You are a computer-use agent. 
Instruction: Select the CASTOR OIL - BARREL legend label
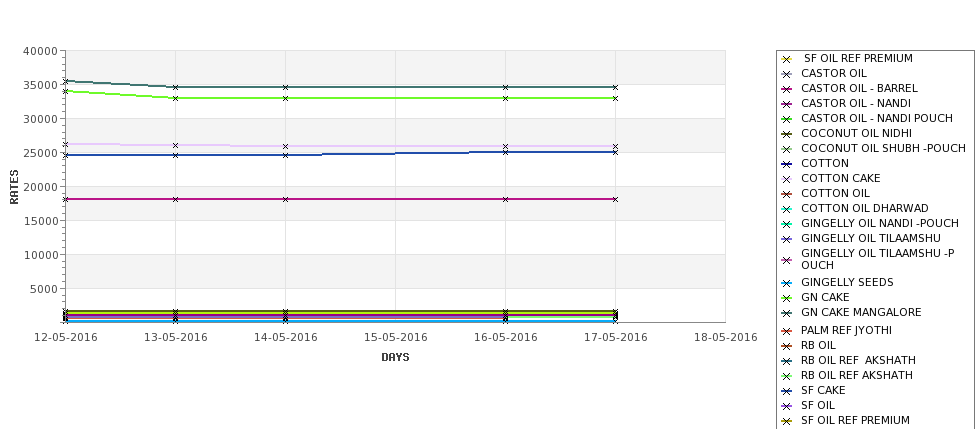coord(859,88)
